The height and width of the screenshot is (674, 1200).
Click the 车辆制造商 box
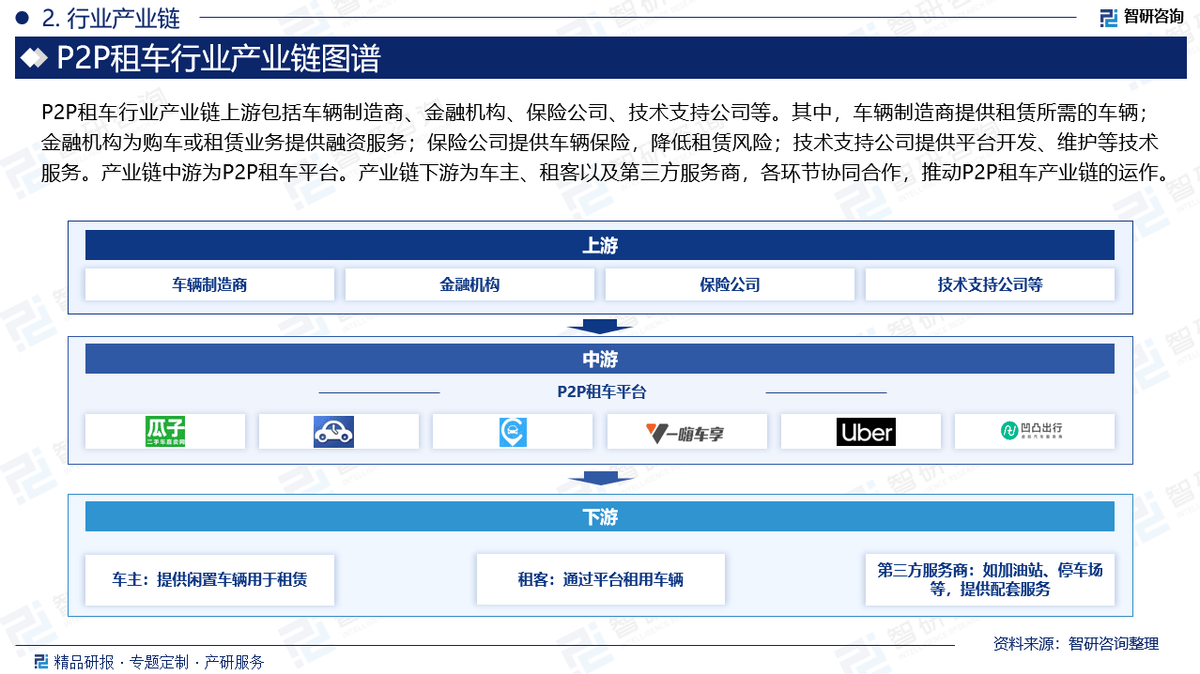tap(210, 285)
